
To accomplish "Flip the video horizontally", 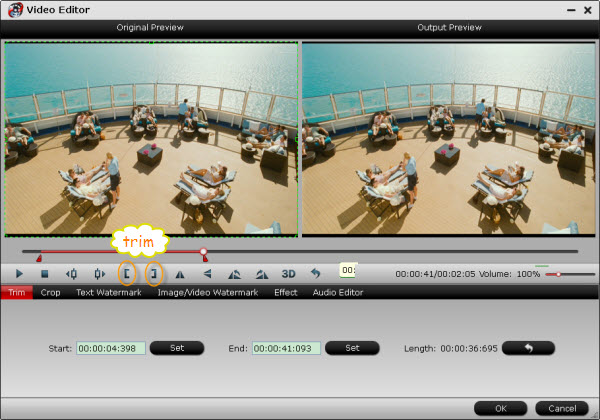I will pyautogui.click(x=180, y=274).
